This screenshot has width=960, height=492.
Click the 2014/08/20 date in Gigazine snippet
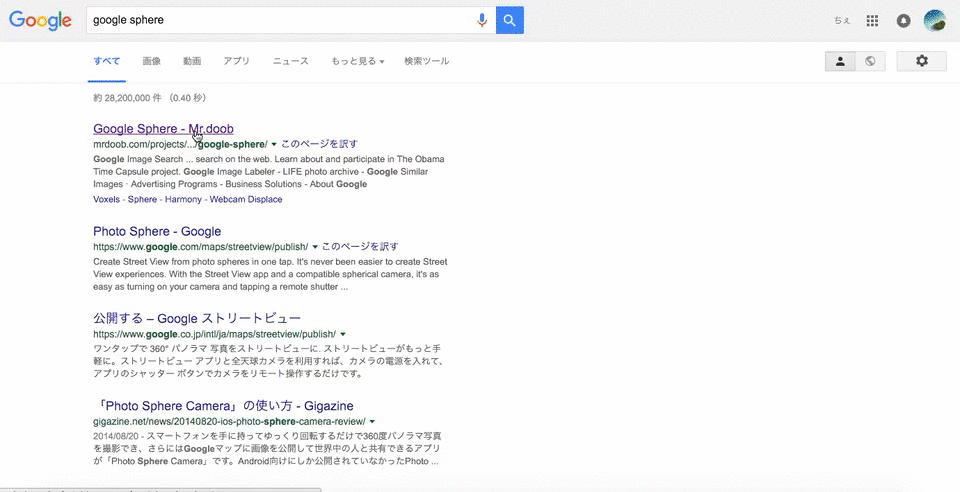(x=114, y=436)
